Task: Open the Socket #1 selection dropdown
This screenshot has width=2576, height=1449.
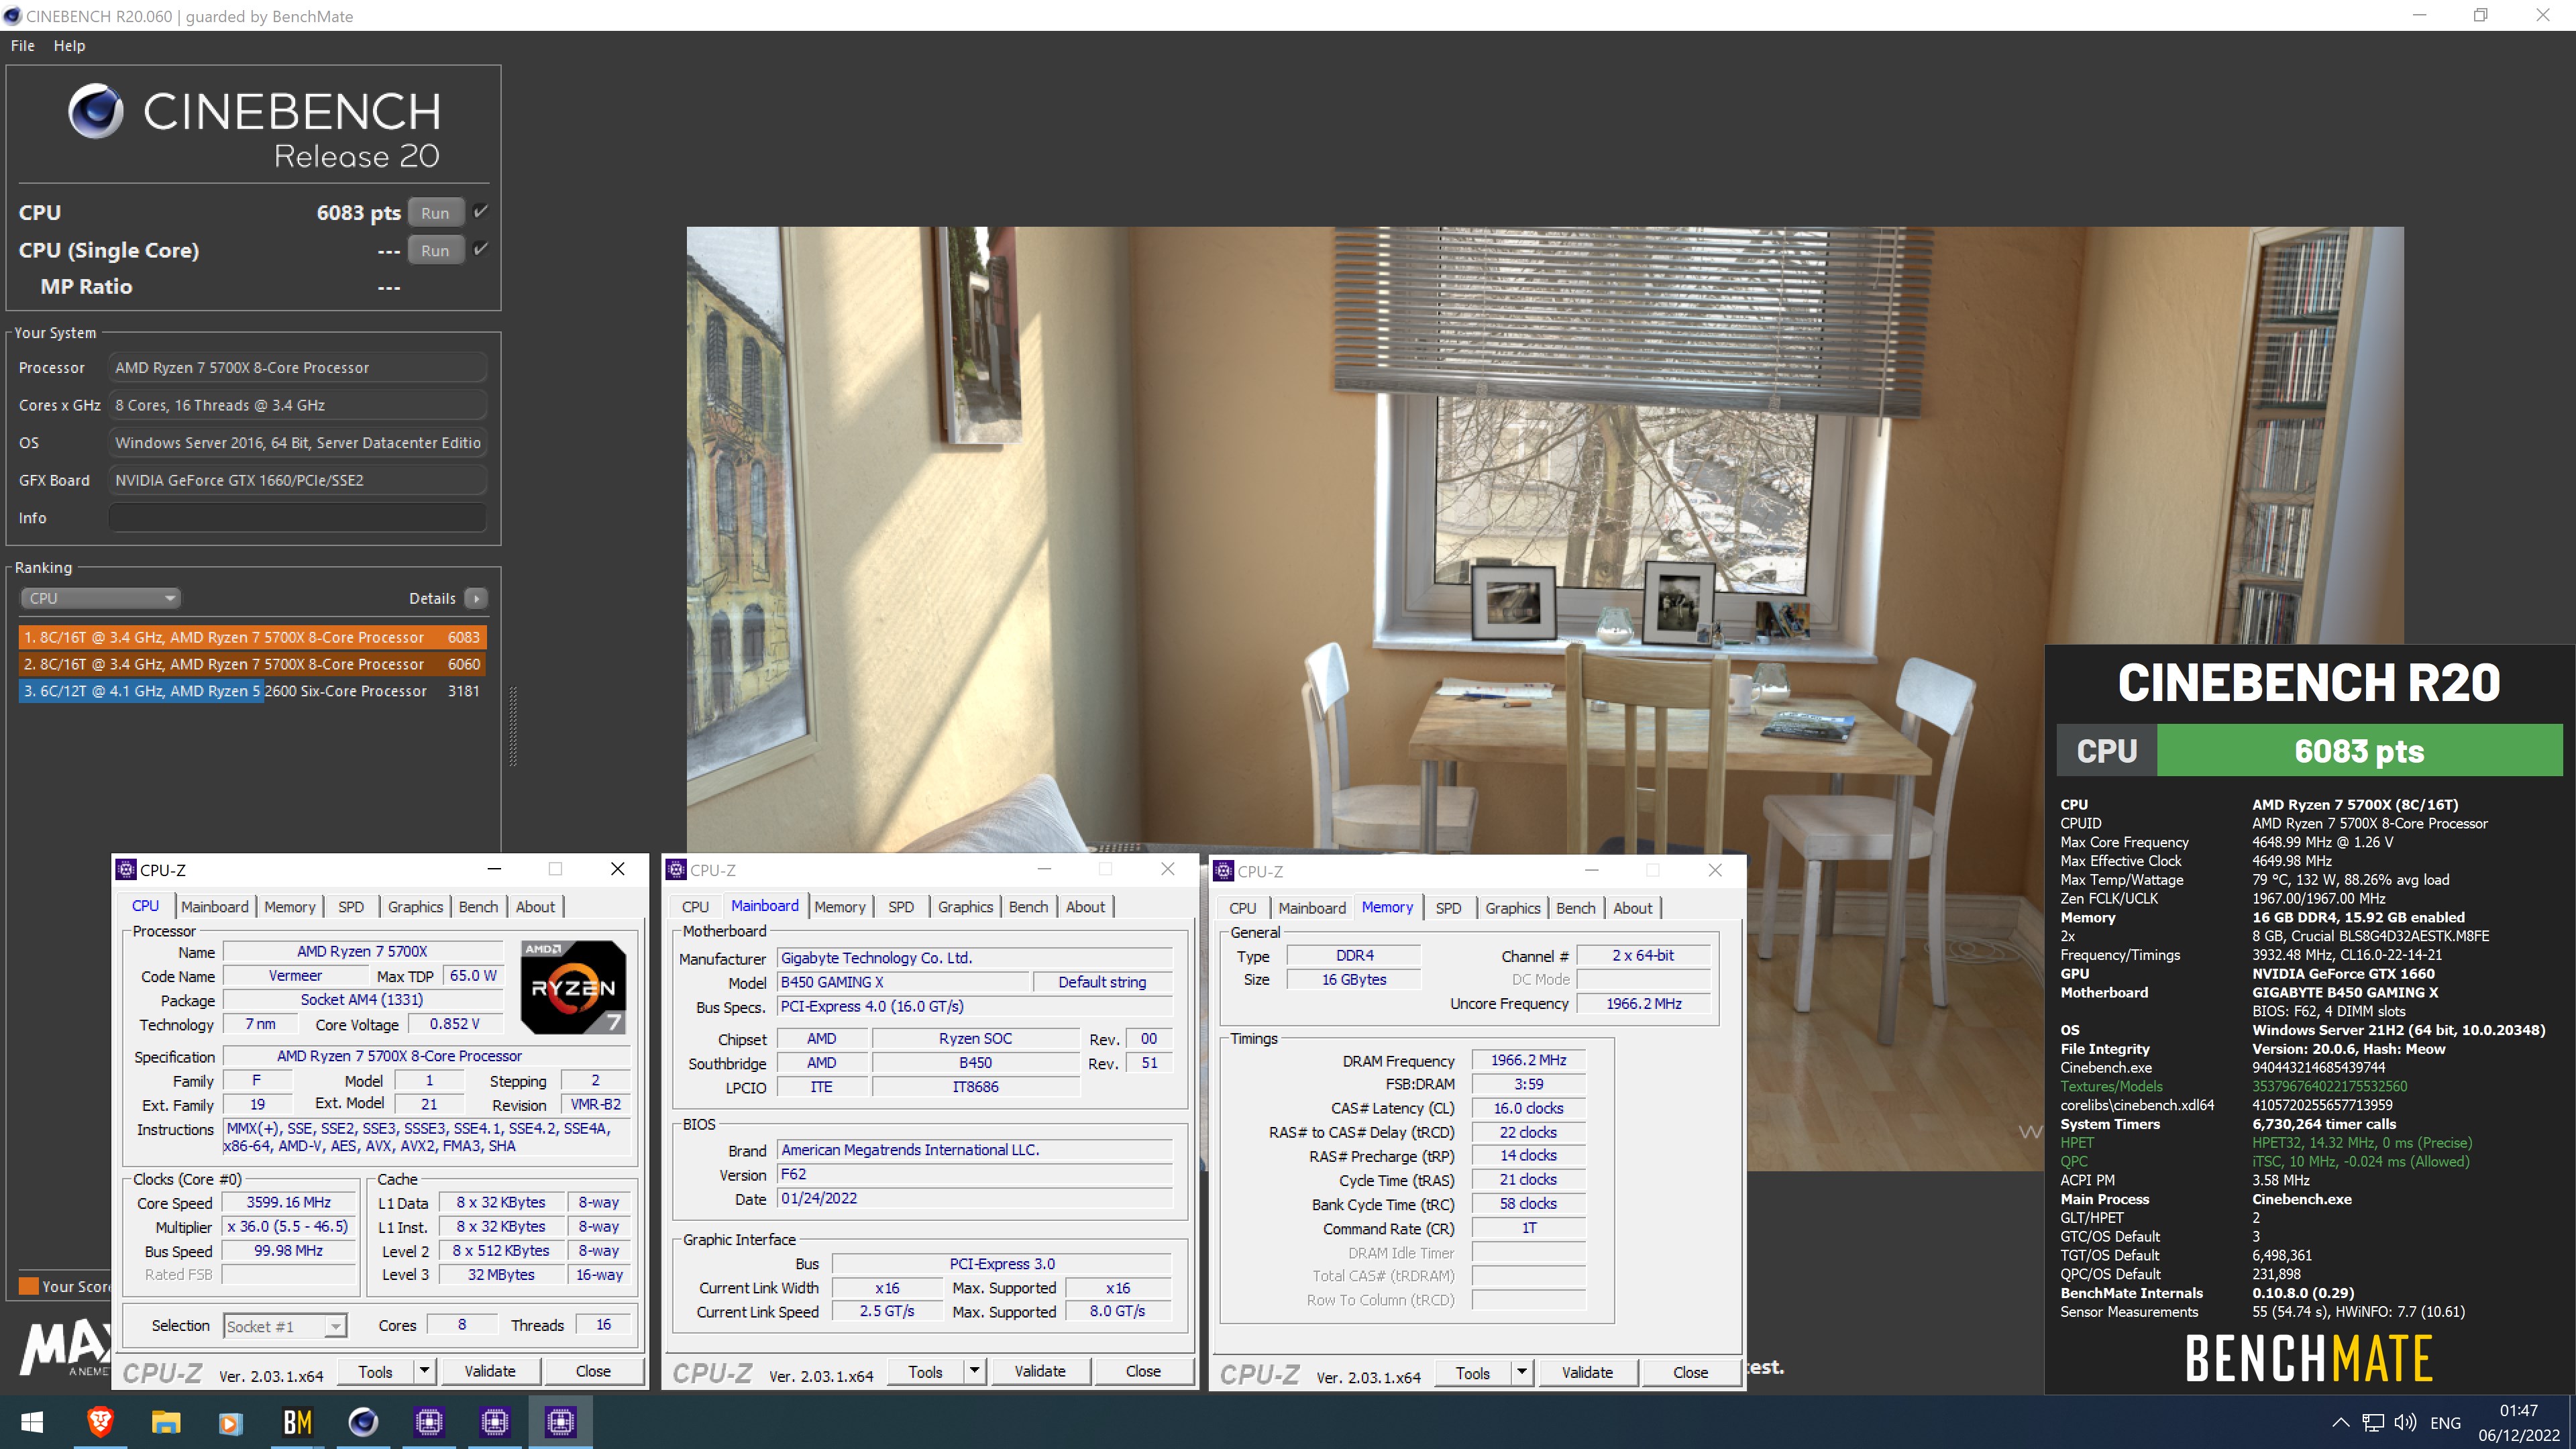Action: tap(285, 1326)
